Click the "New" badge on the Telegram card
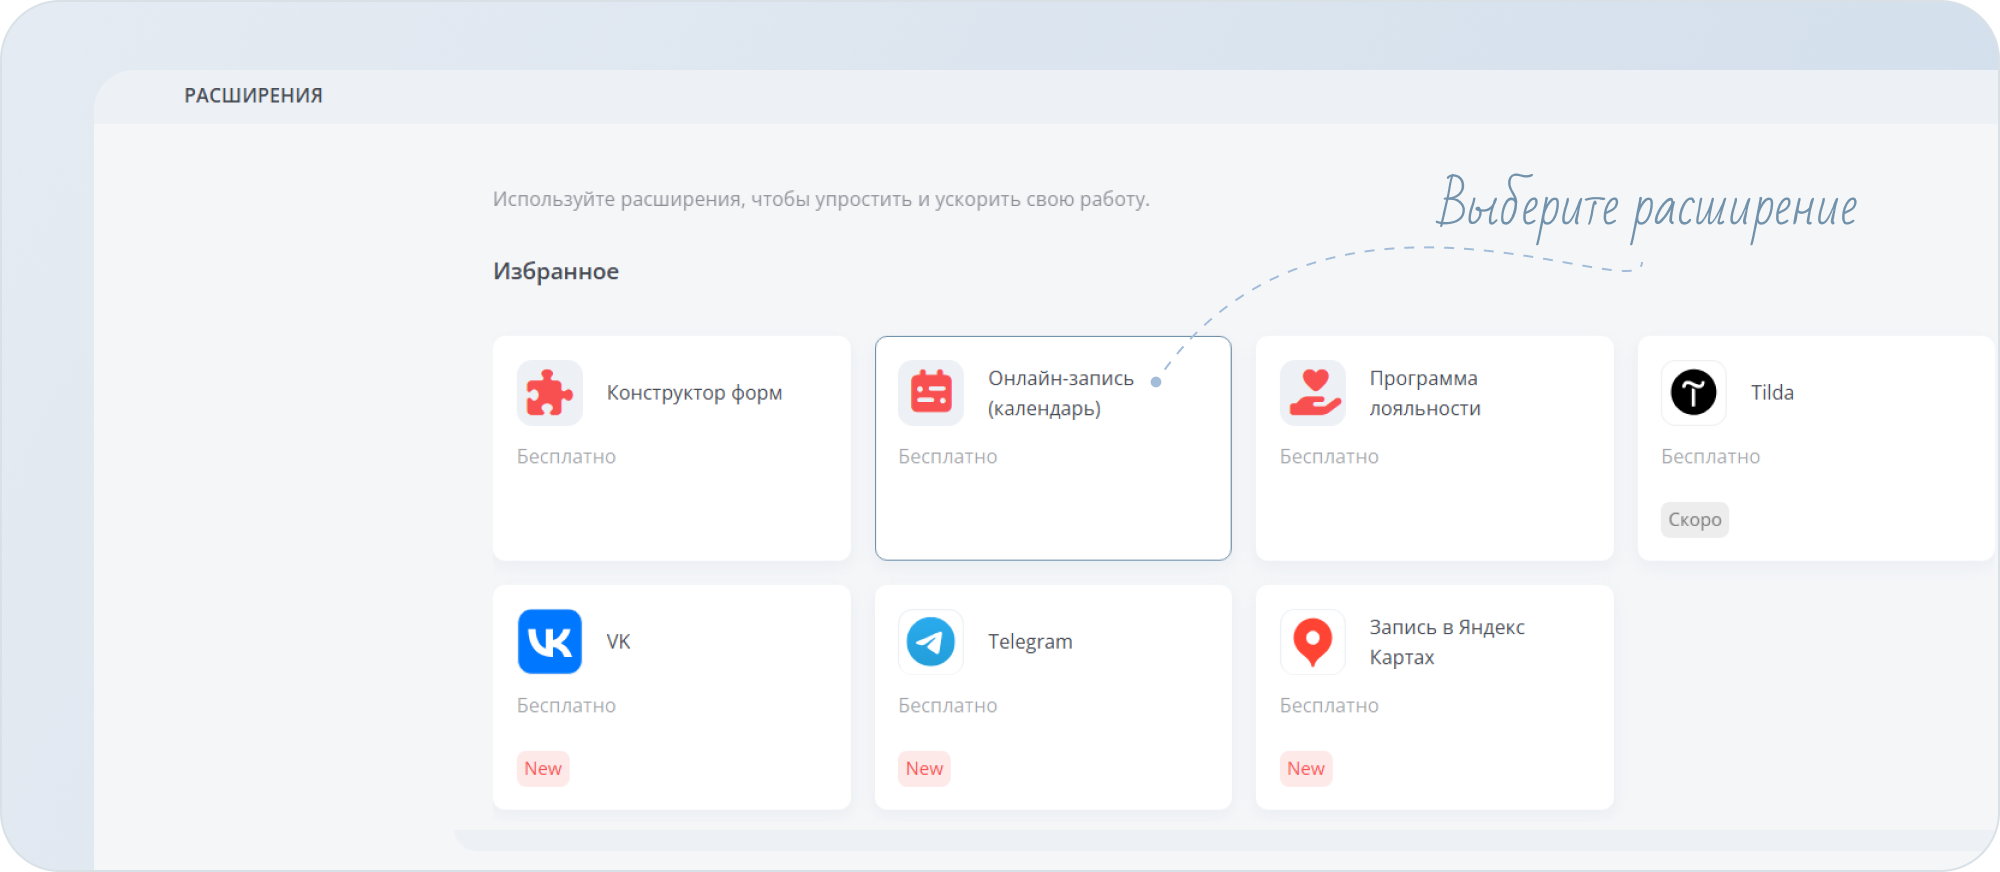Viewport: 2000px width, 872px height. pyautogui.click(x=924, y=769)
